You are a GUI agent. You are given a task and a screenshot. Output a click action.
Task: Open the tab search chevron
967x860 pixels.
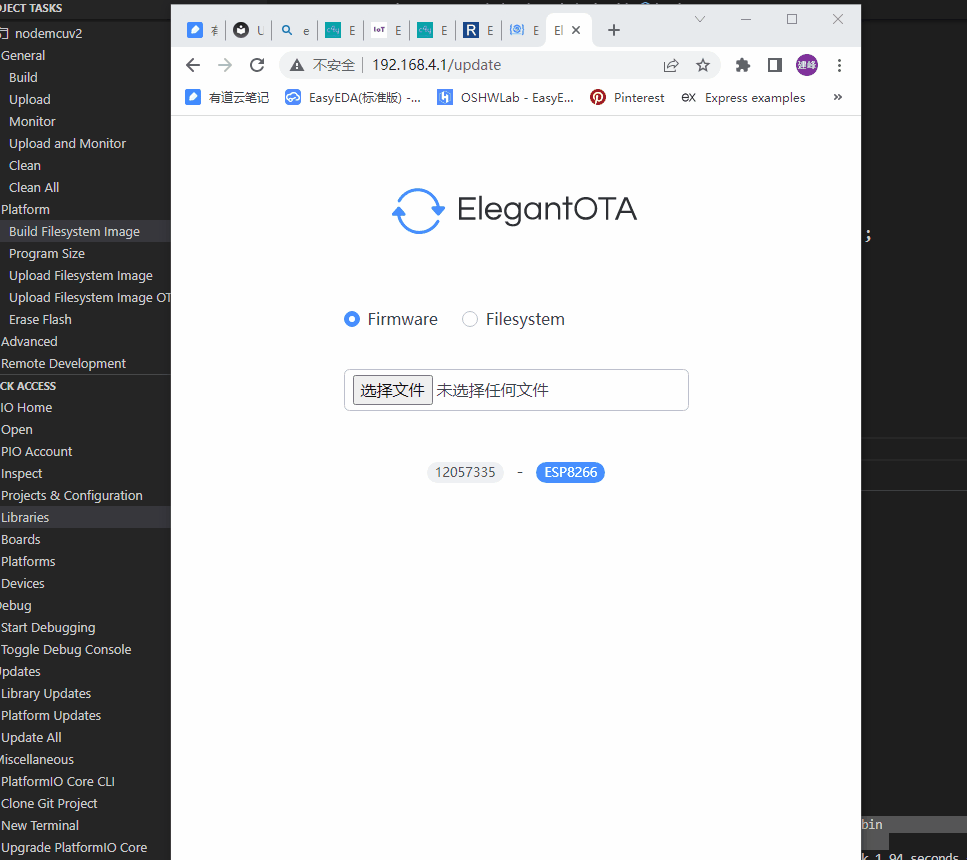click(x=699, y=19)
